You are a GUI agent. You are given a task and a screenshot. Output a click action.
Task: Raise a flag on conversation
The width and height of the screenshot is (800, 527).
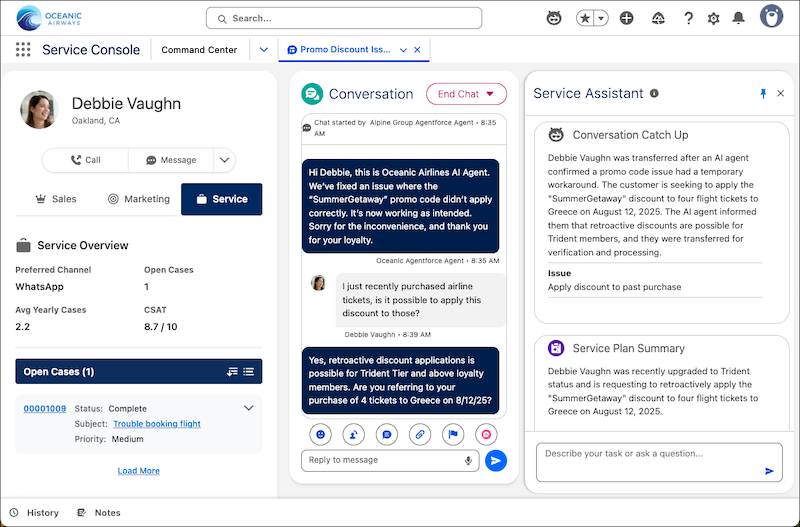(453, 434)
